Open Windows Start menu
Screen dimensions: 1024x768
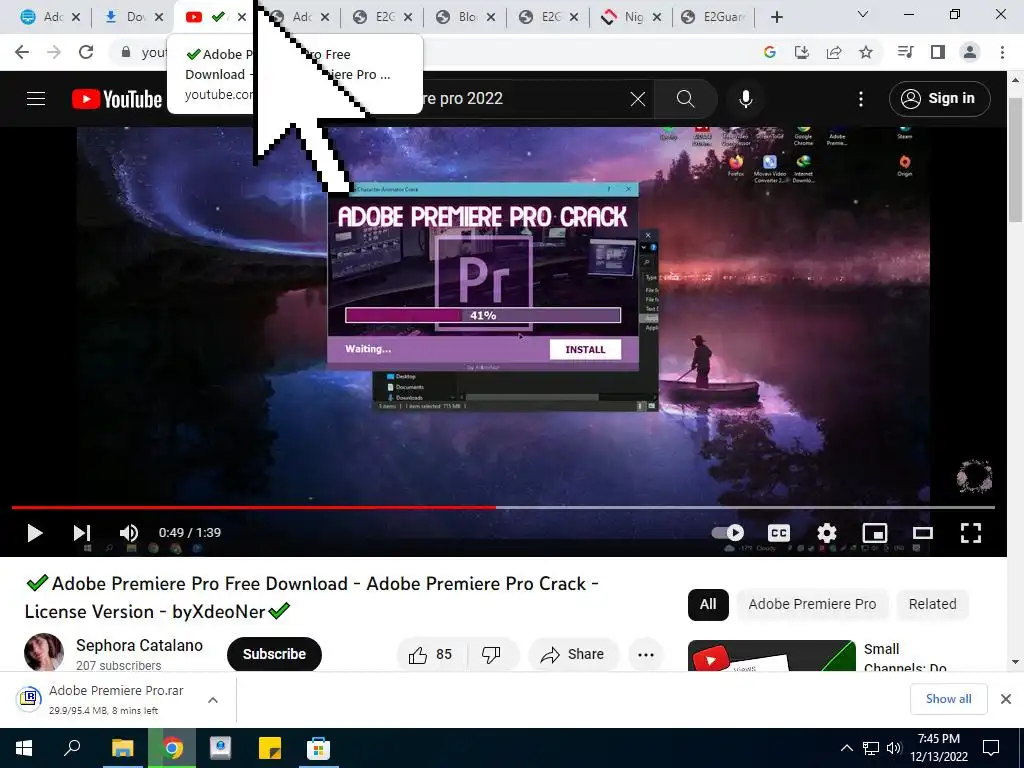pos(24,748)
